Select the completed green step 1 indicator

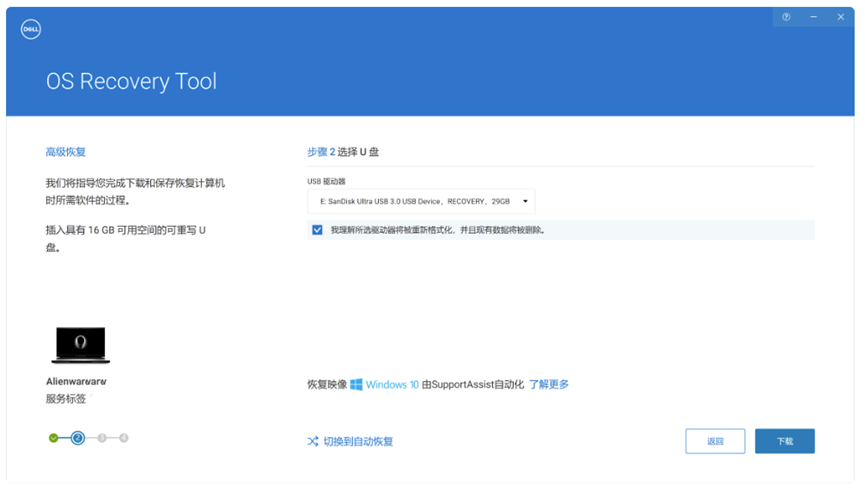point(54,438)
